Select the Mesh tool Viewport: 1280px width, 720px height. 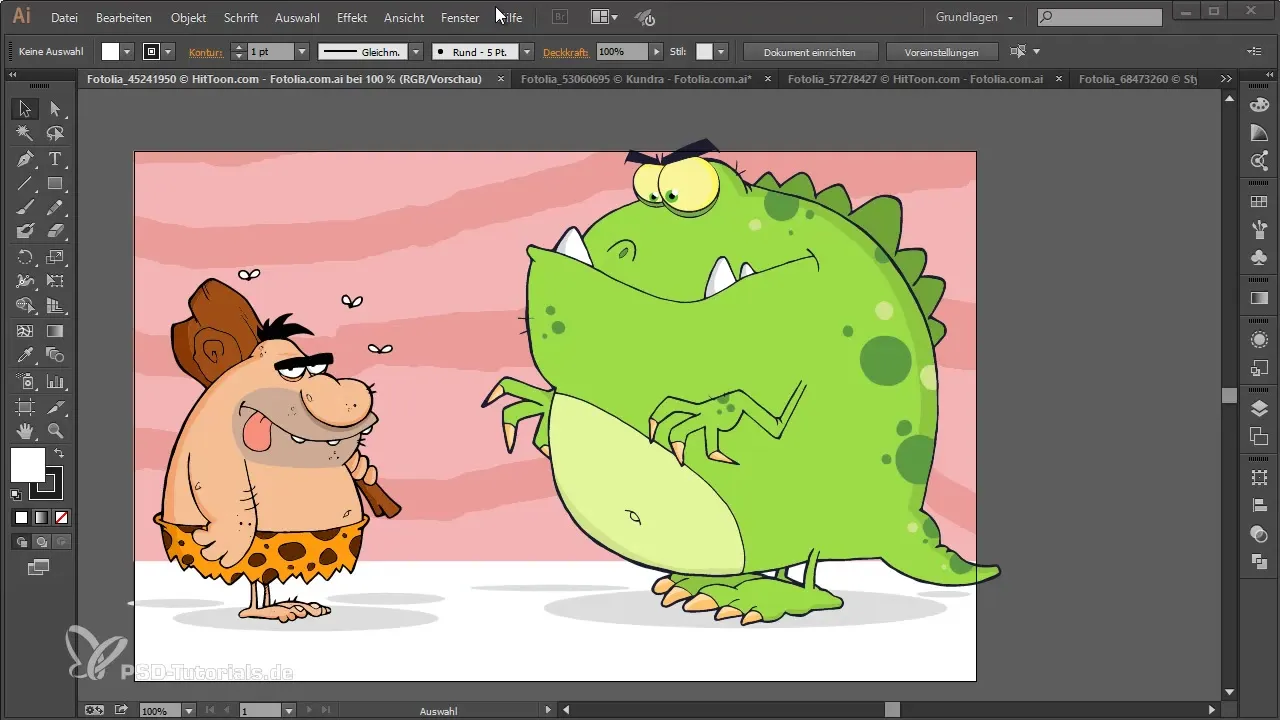(x=26, y=331)
